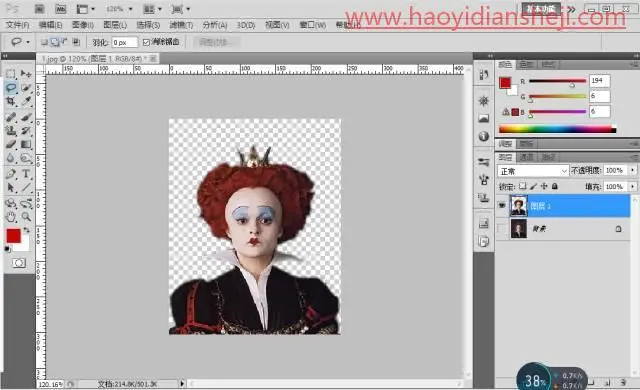Open the Info panel icon in dock
Screen dimensions: 640x390
point(484,136)
